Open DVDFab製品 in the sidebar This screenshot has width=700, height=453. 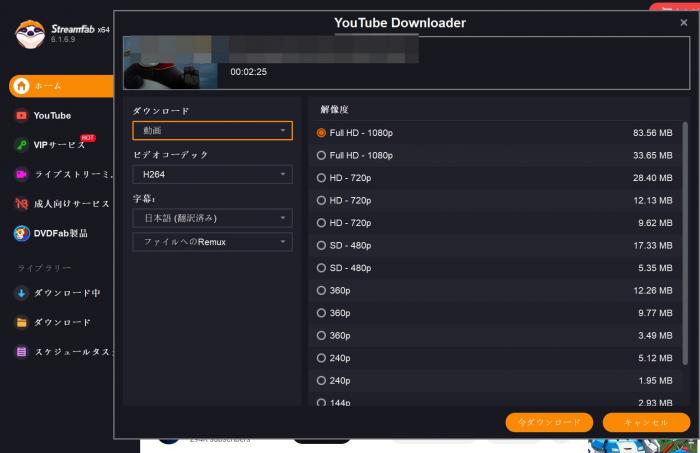[x=60, y=233]
